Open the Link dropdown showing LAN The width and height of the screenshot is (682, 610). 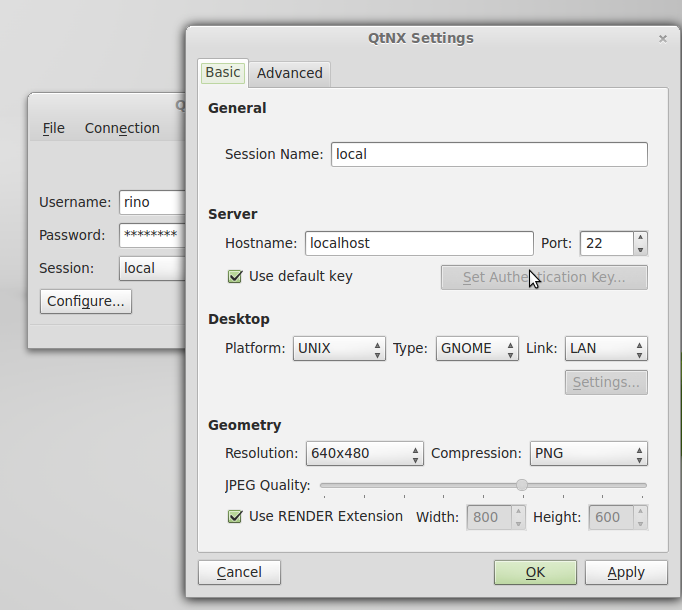point(606,349)
